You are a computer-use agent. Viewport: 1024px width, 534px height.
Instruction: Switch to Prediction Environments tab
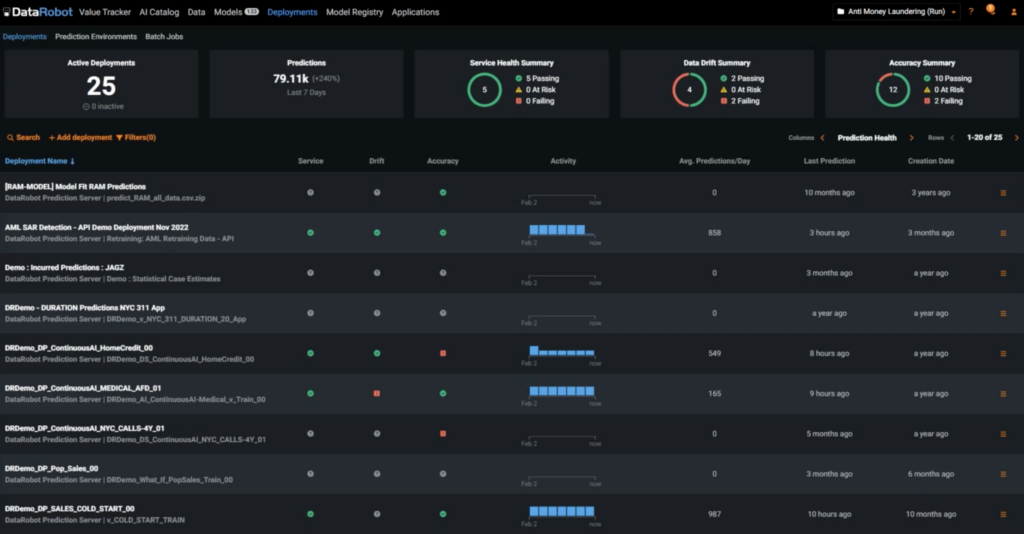tap(96, 37)
